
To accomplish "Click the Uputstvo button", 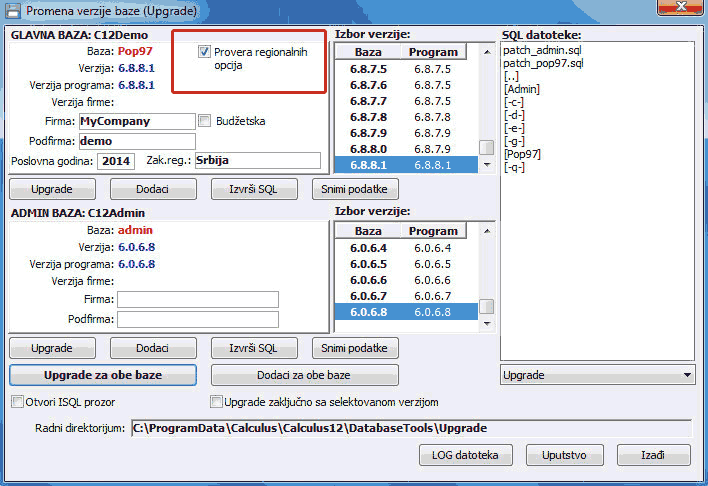I will pos(565,455).
